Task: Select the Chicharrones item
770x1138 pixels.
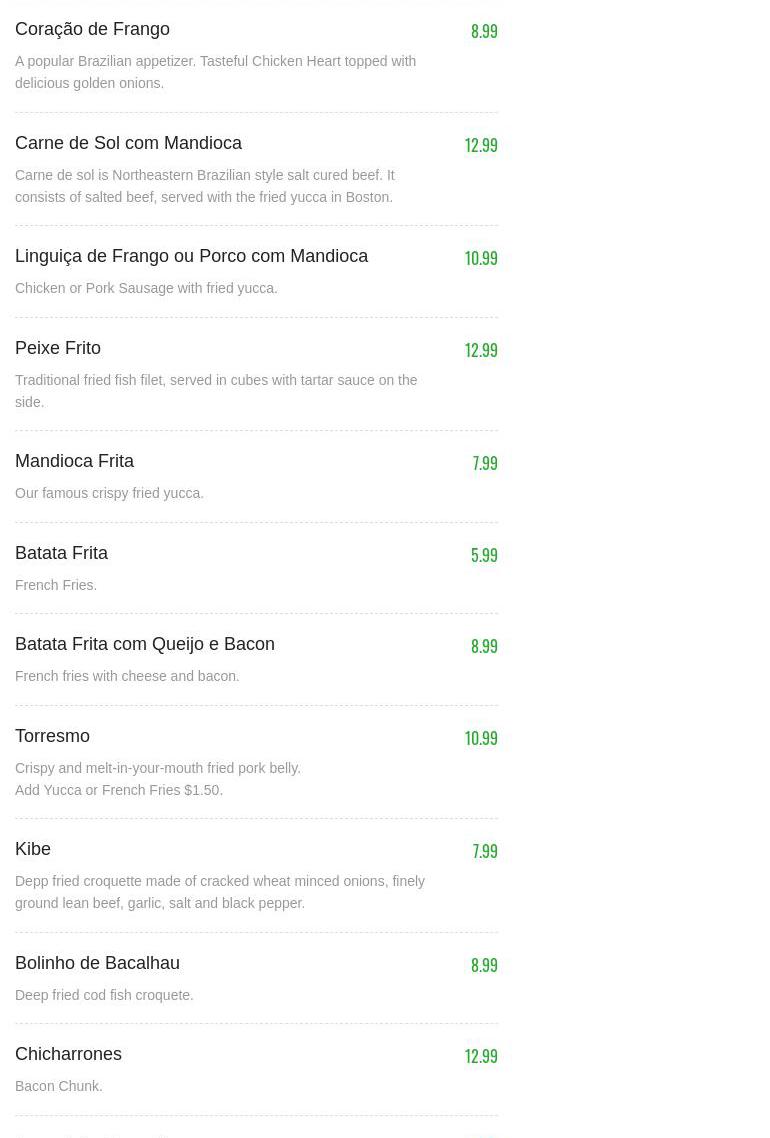Action: 68,1054
